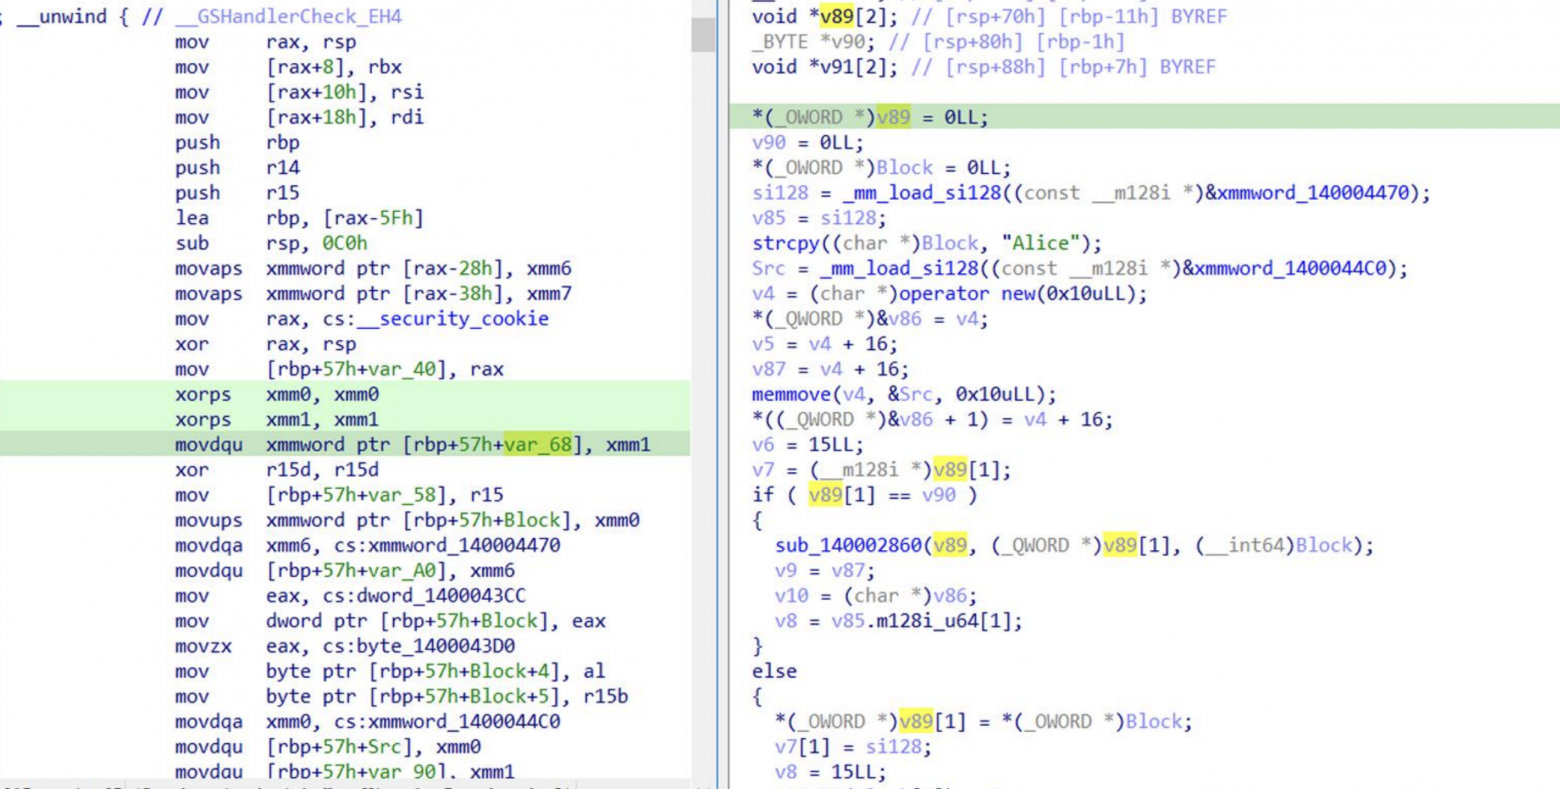Click the "lea rbp, [rax-5Fh]" instruction
Viewport: 1560px width, 789px height.
[299, 218]
